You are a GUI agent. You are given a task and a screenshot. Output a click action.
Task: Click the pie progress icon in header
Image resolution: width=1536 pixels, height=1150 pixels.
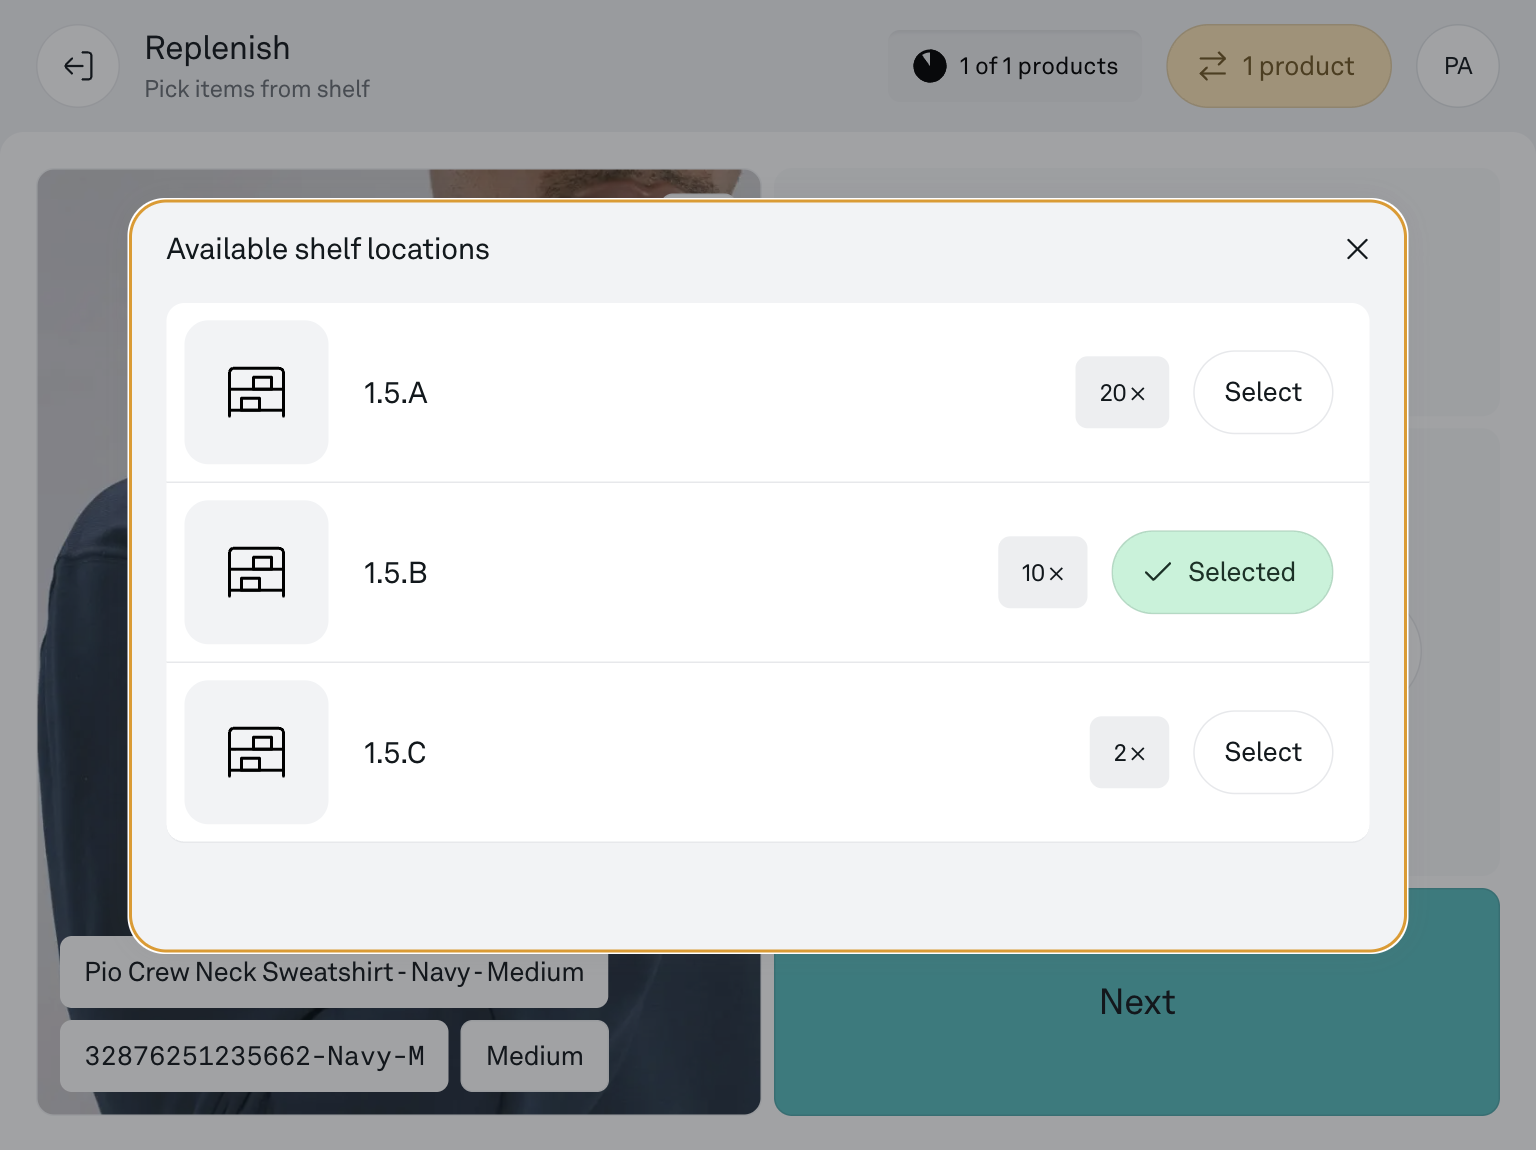[x=929, y=66]
